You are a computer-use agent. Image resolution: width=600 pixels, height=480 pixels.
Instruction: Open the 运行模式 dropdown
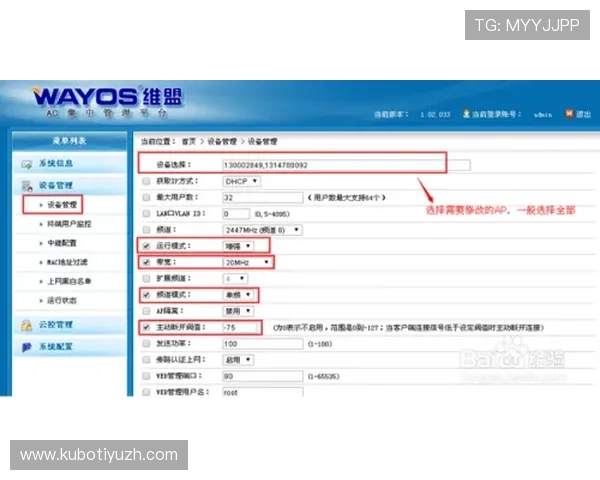[x=238, y=246]
